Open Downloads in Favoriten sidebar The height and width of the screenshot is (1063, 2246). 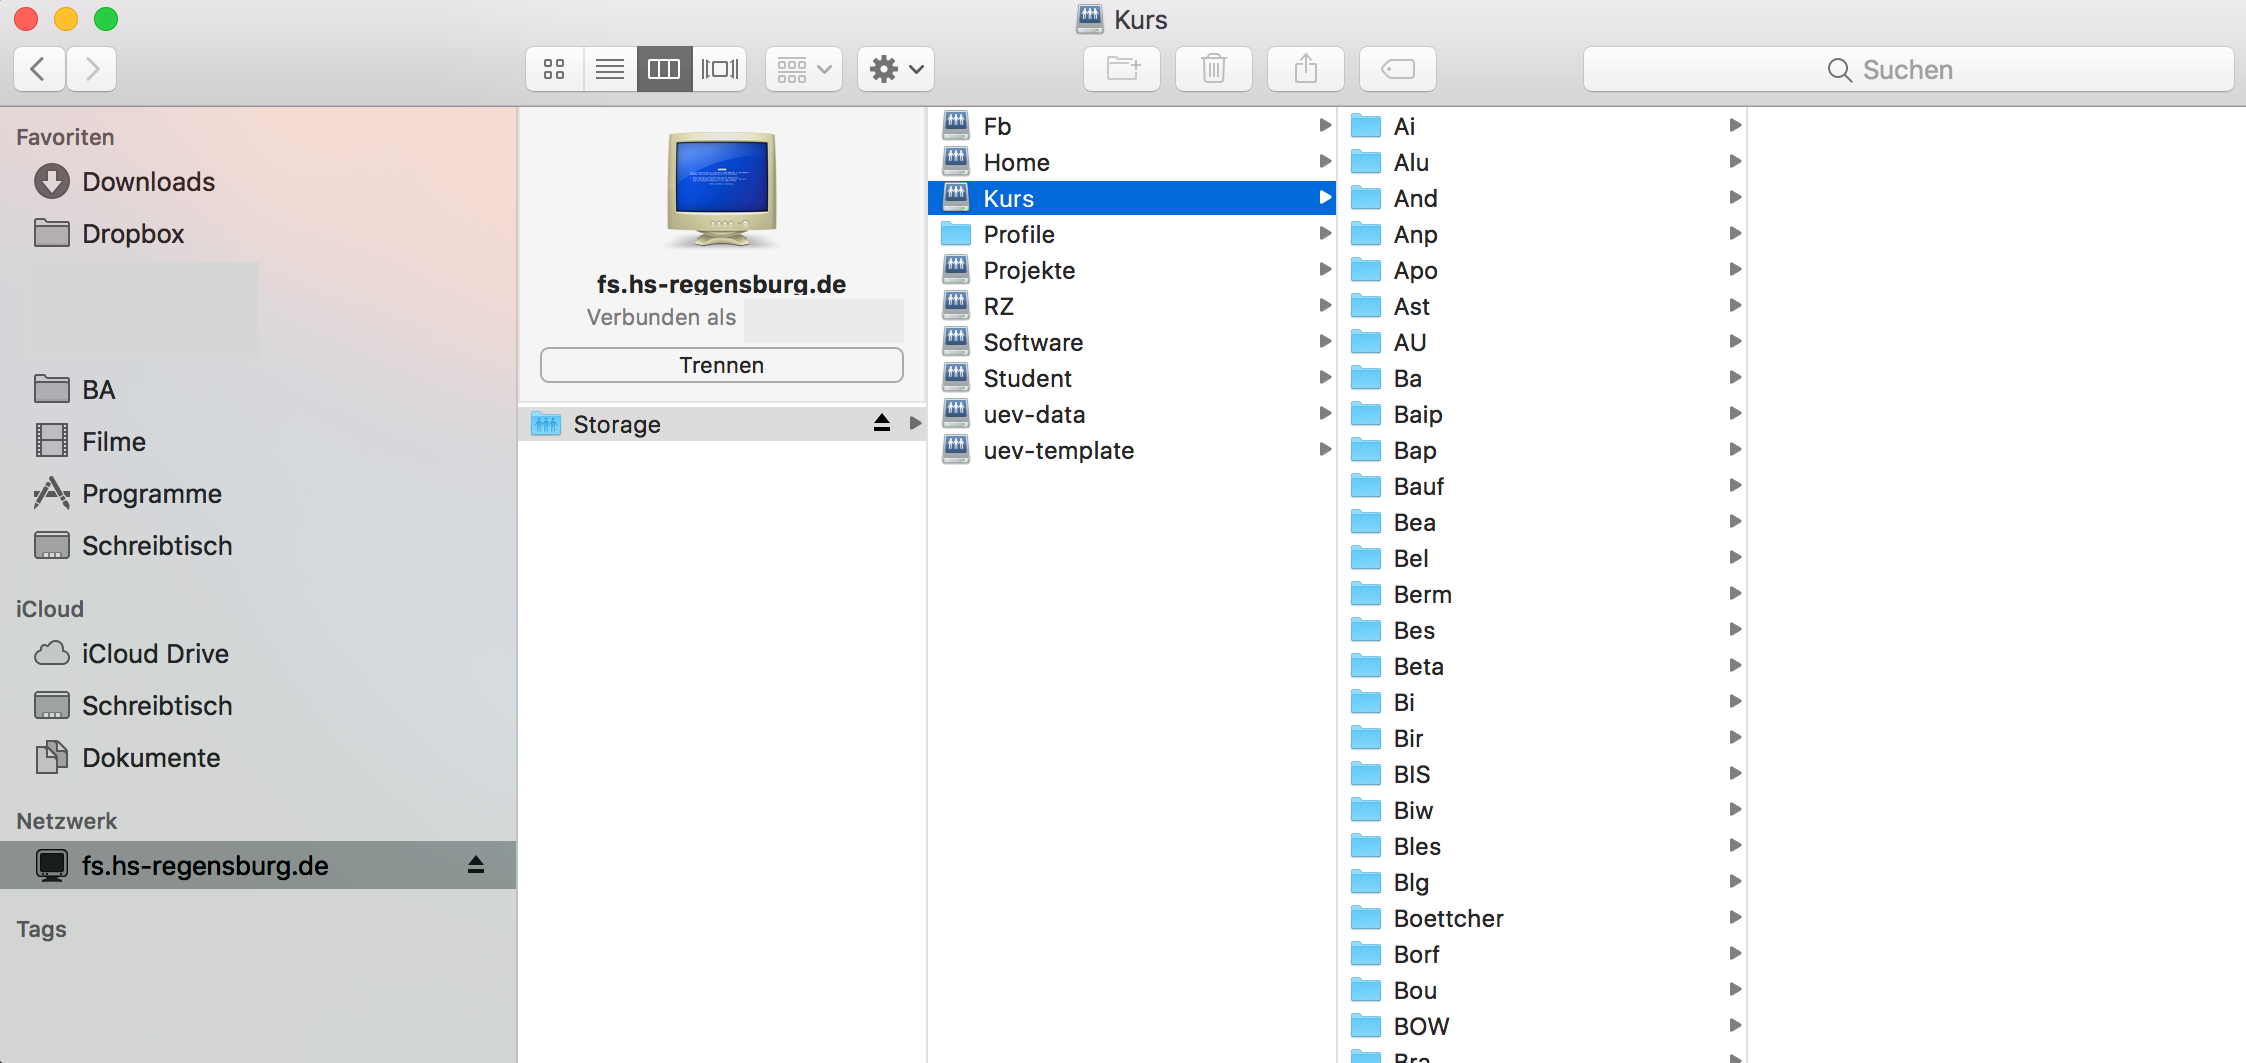pos(148,182)
